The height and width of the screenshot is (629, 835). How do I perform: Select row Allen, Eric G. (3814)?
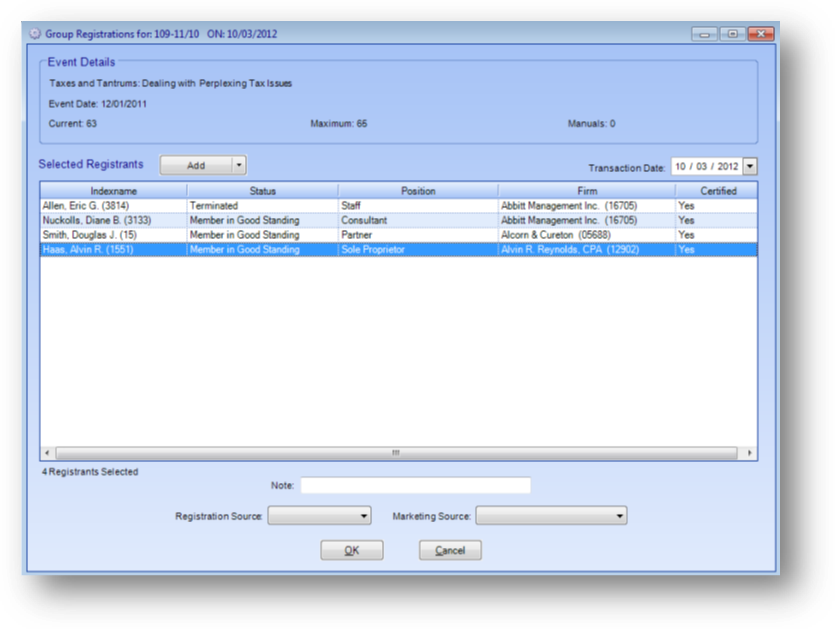(398, 206)
